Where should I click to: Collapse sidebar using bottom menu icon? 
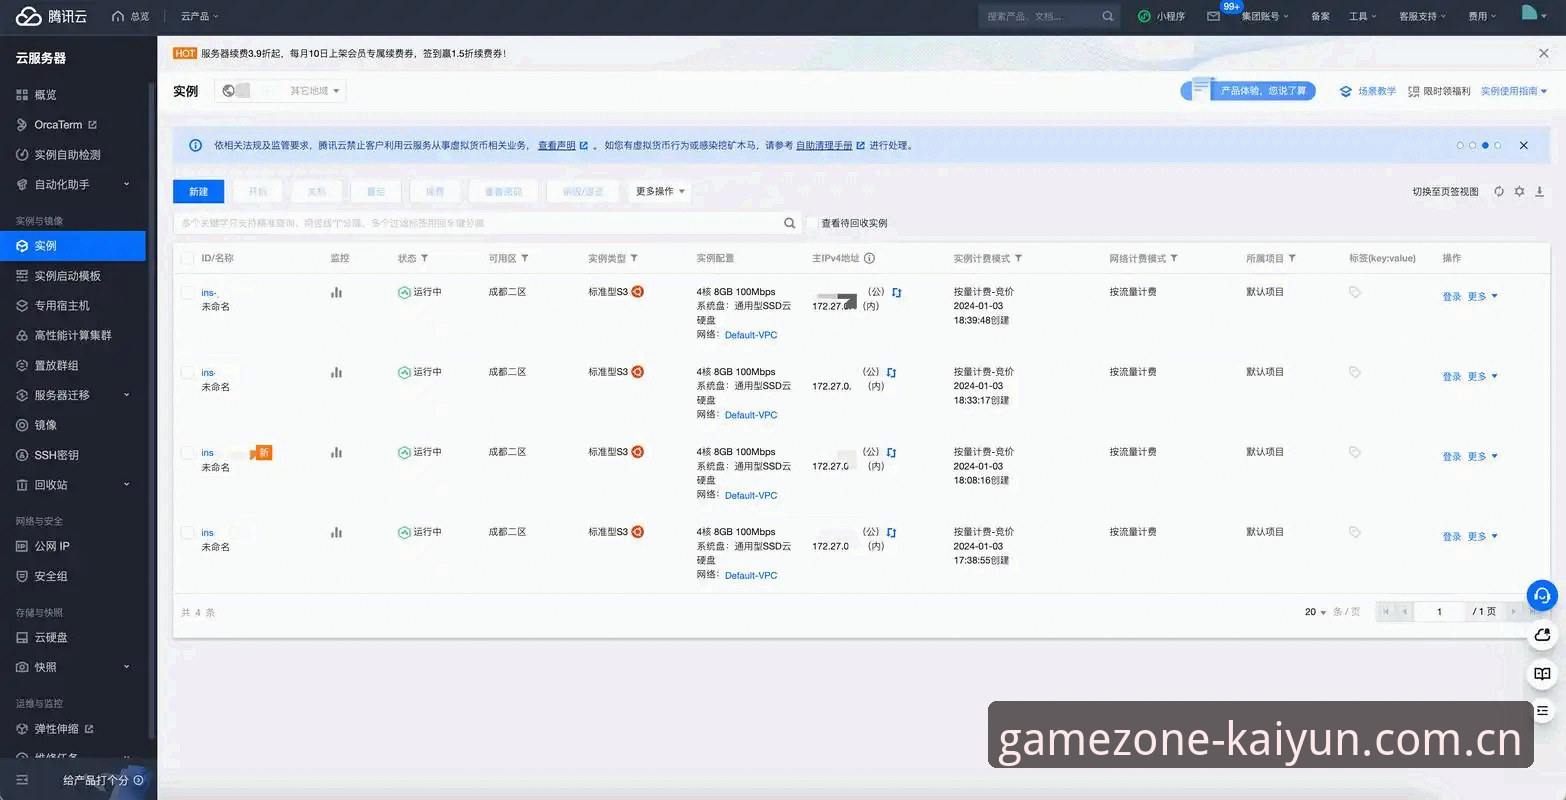(x=23, y=780)
